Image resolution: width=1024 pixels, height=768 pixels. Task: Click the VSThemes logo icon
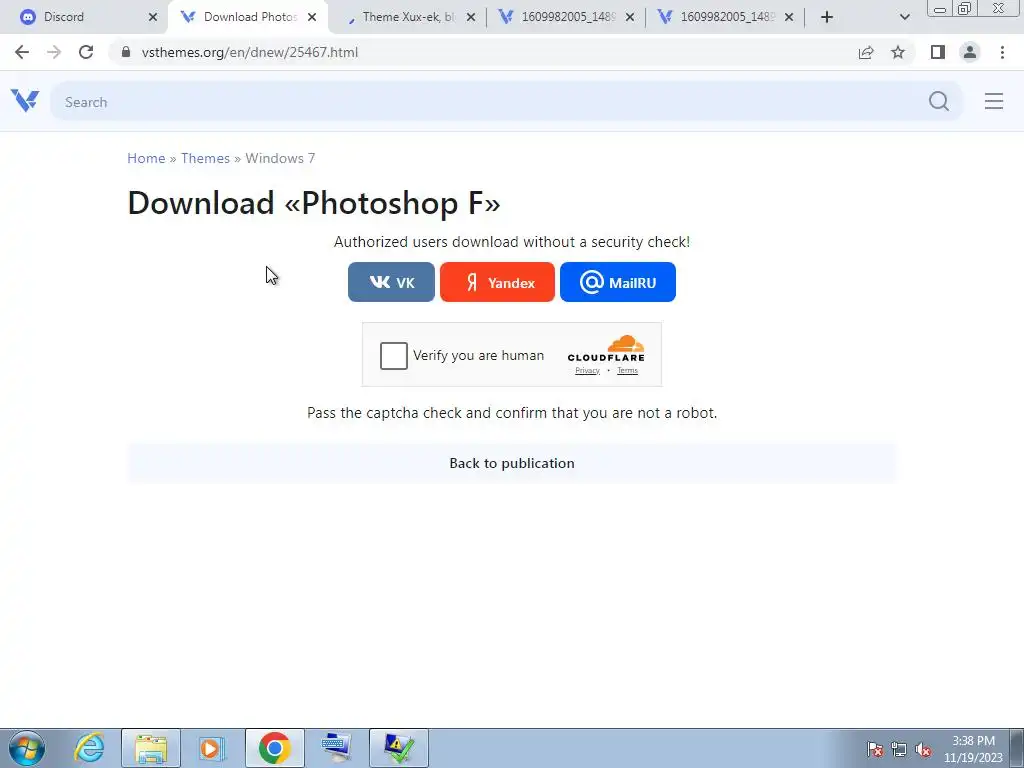tap(25, 101)
